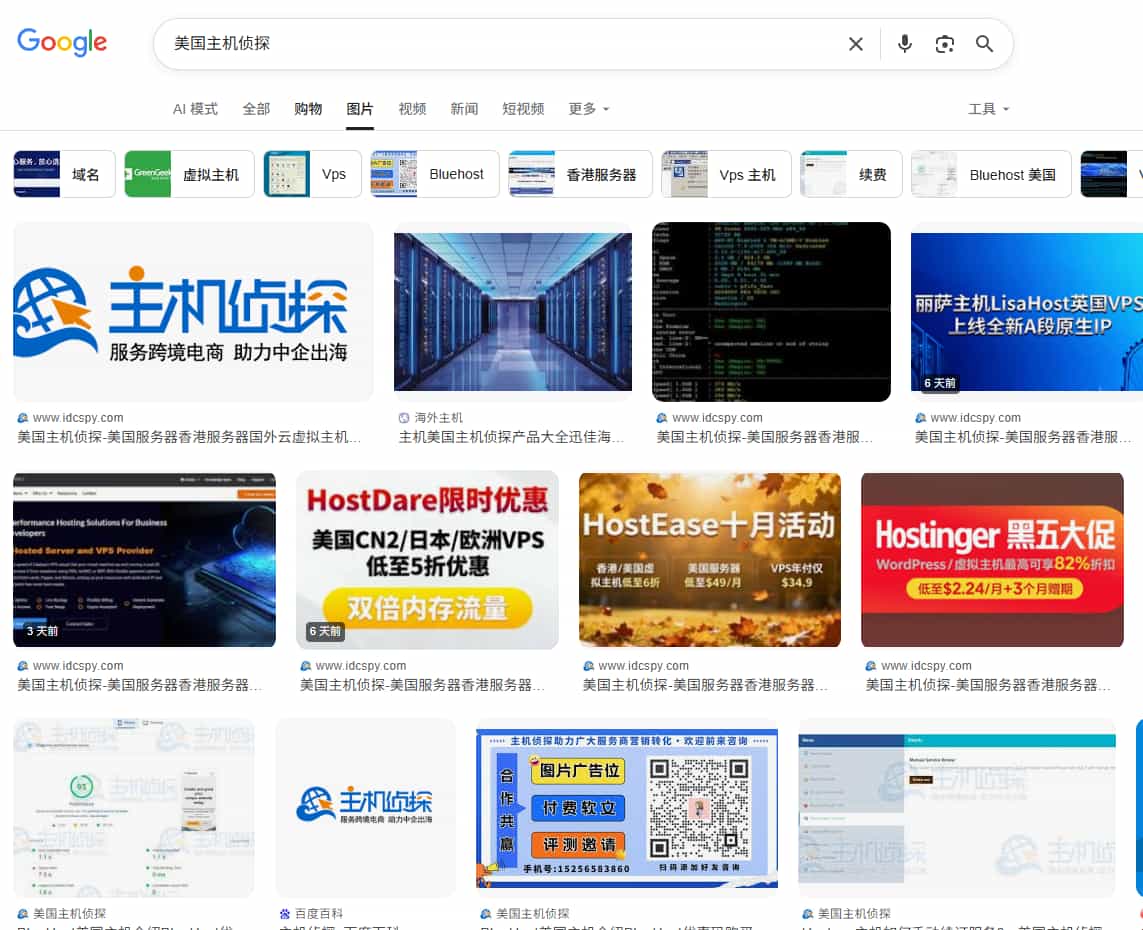Switch to the 购物 tab
Image resolution: width=1143 pixels, height=930 pixels.
coord(307,109)
